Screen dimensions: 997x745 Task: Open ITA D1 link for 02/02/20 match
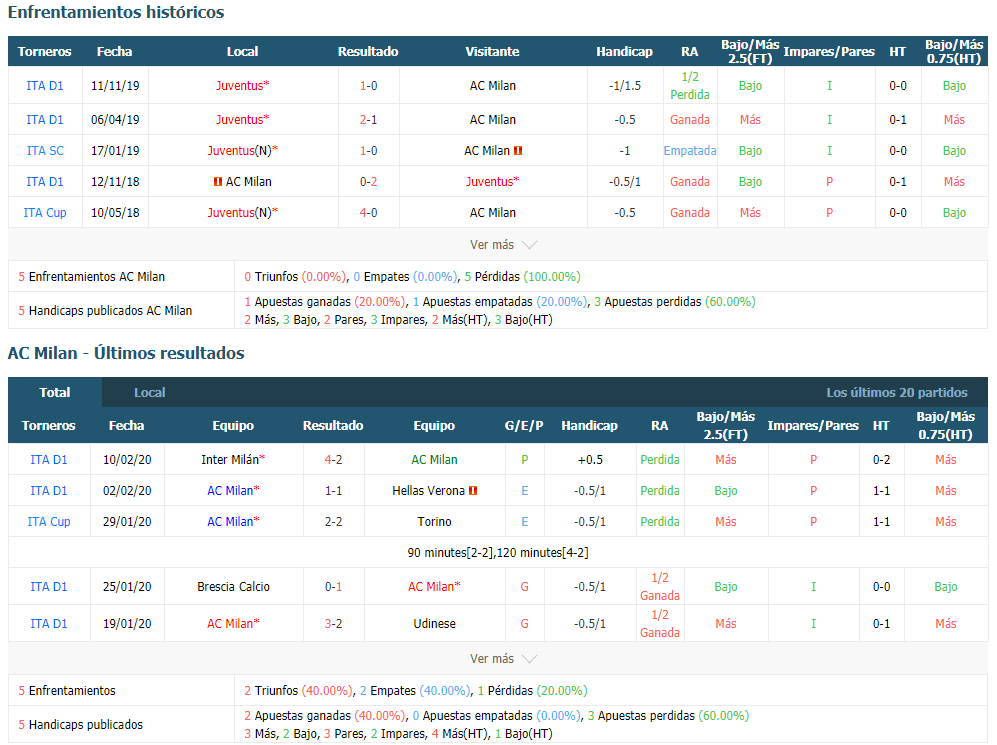point(49,491)
